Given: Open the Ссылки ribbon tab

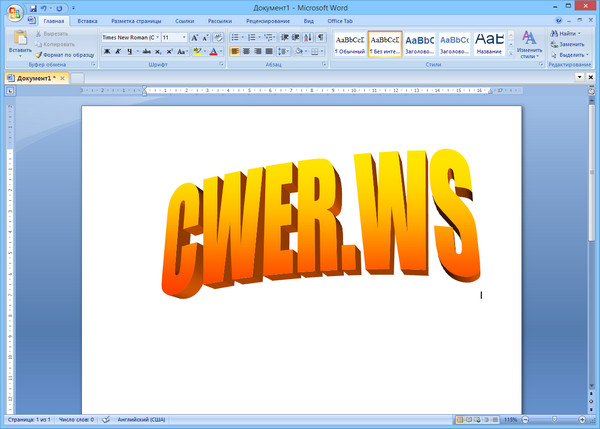Looking at the screenshot, I should coord(184,21).
